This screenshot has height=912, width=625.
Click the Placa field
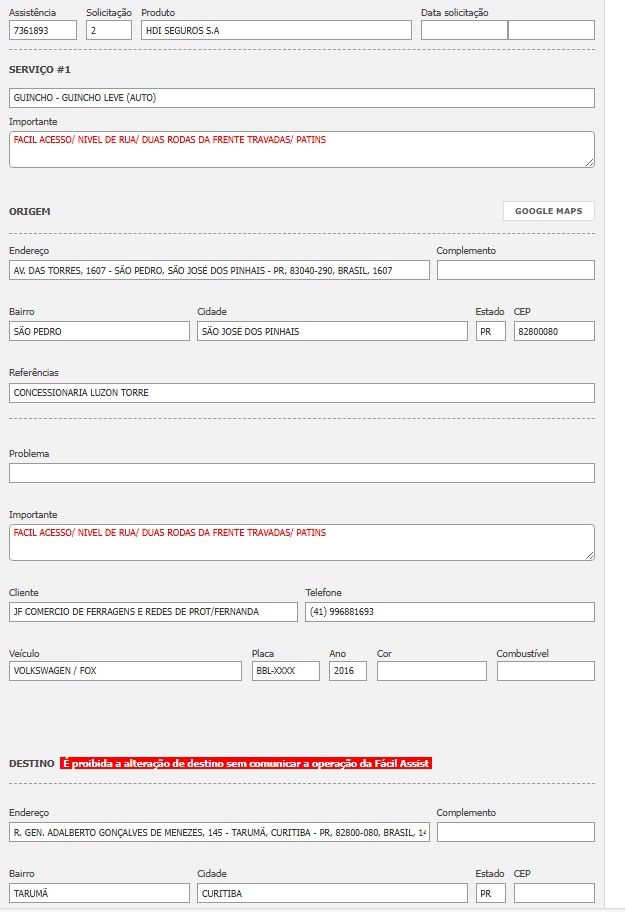(285, 671)
